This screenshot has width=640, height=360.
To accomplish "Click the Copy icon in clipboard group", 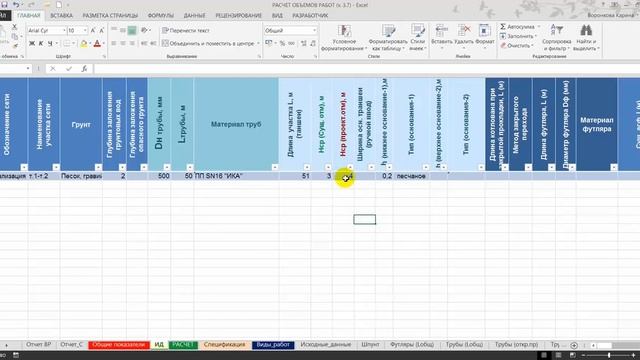I will click(x=14, y=37).
